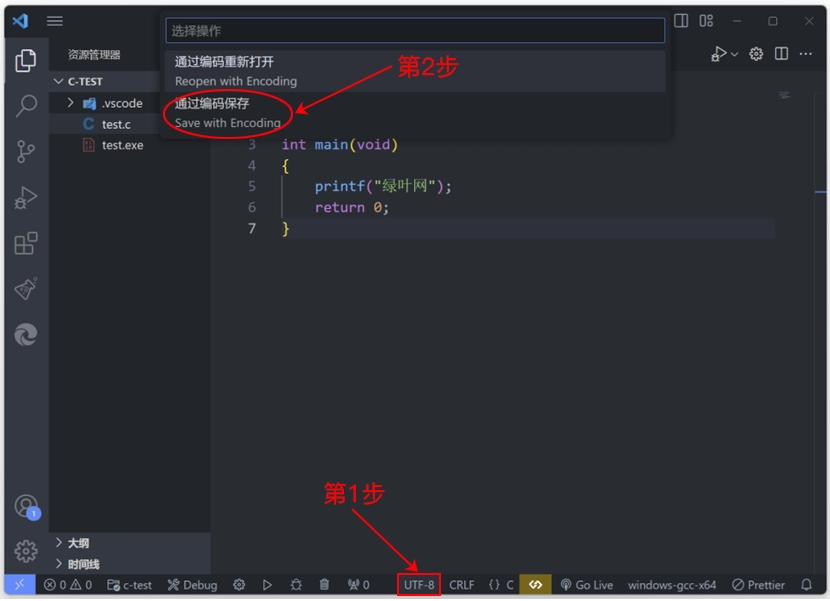Viewport: 830px width, 601px height.
Task: Click the UTF-8 encoding indicator
Action: pyautogui.click(x=418, y=585)
